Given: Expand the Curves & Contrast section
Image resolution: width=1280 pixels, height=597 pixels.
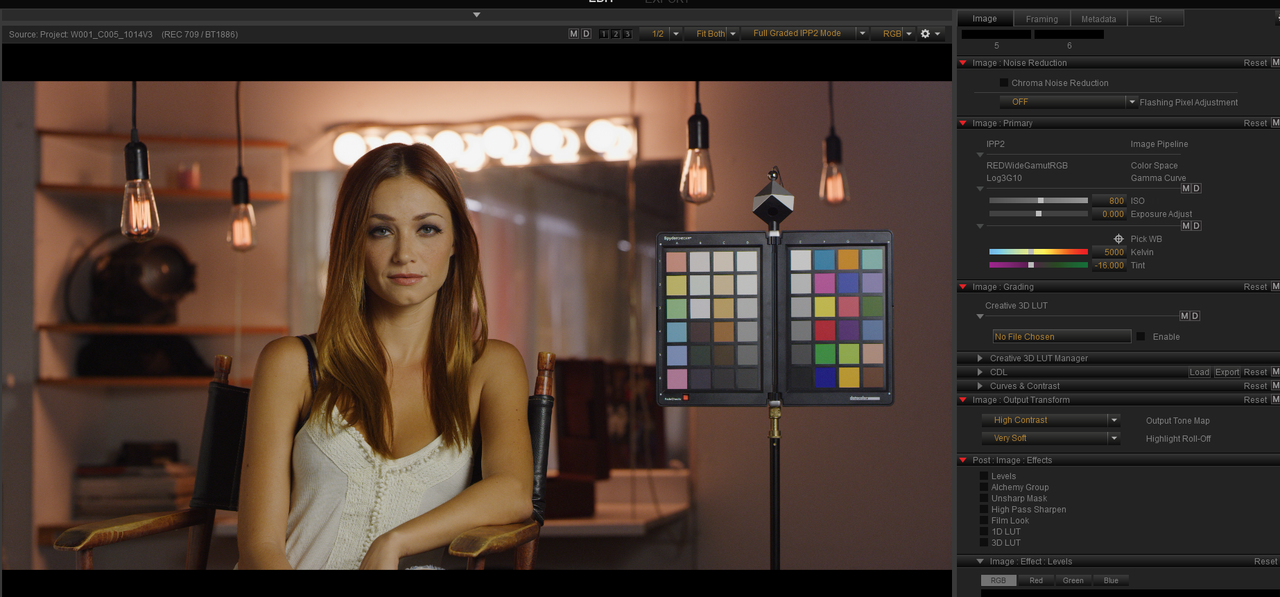Looking at the screenshot, I should click(x=980, y=386).
